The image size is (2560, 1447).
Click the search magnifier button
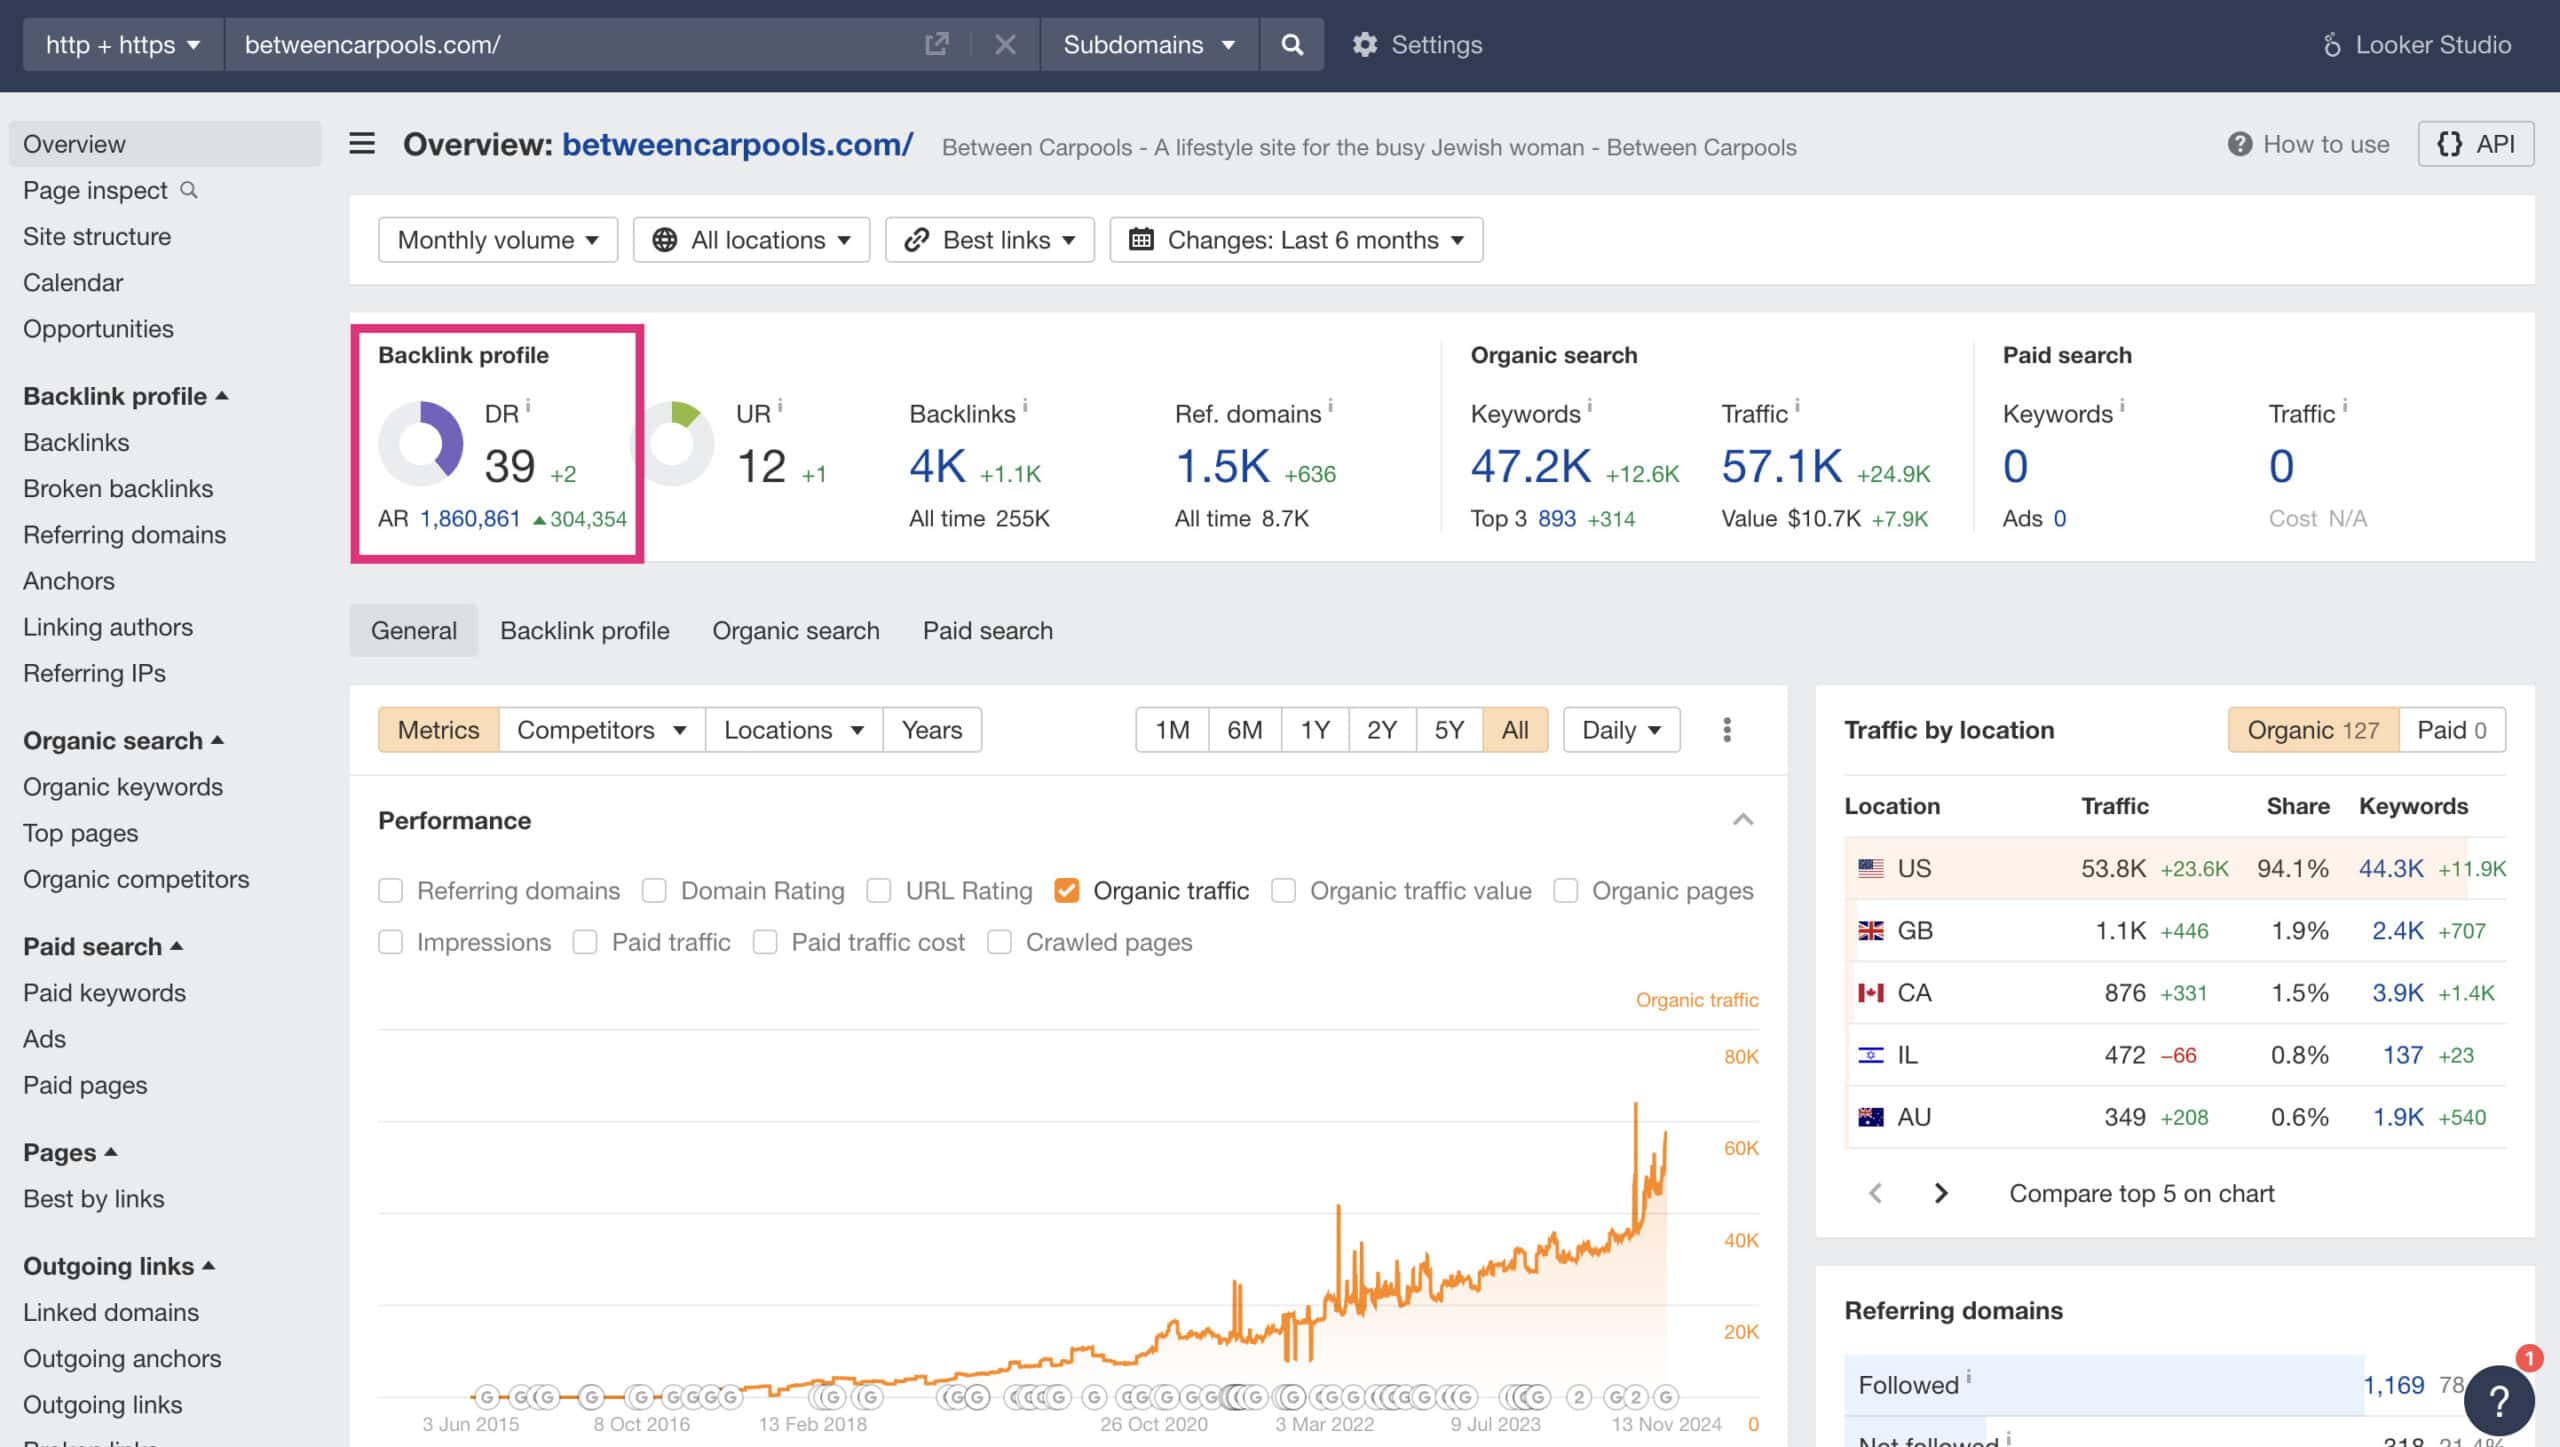(1291, 45)
